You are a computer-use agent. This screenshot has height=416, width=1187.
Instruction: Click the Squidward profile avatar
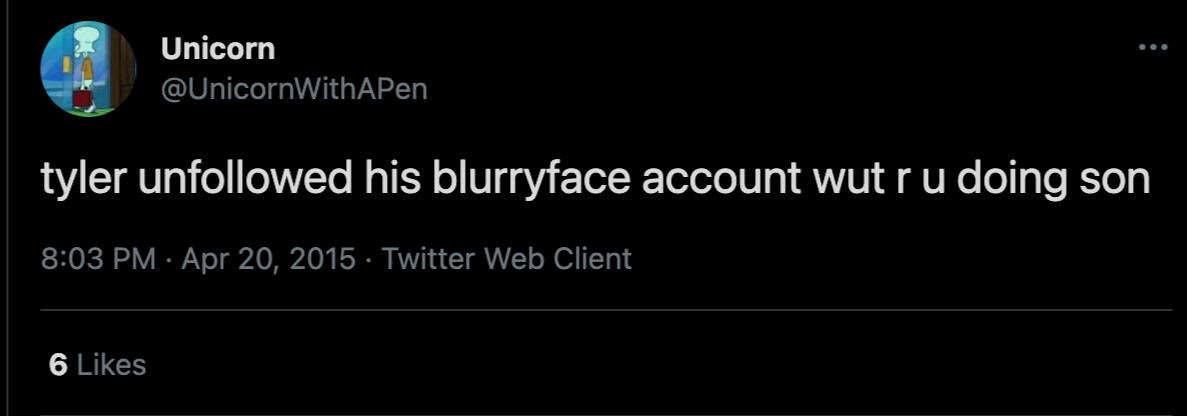(x=87, y=68)
